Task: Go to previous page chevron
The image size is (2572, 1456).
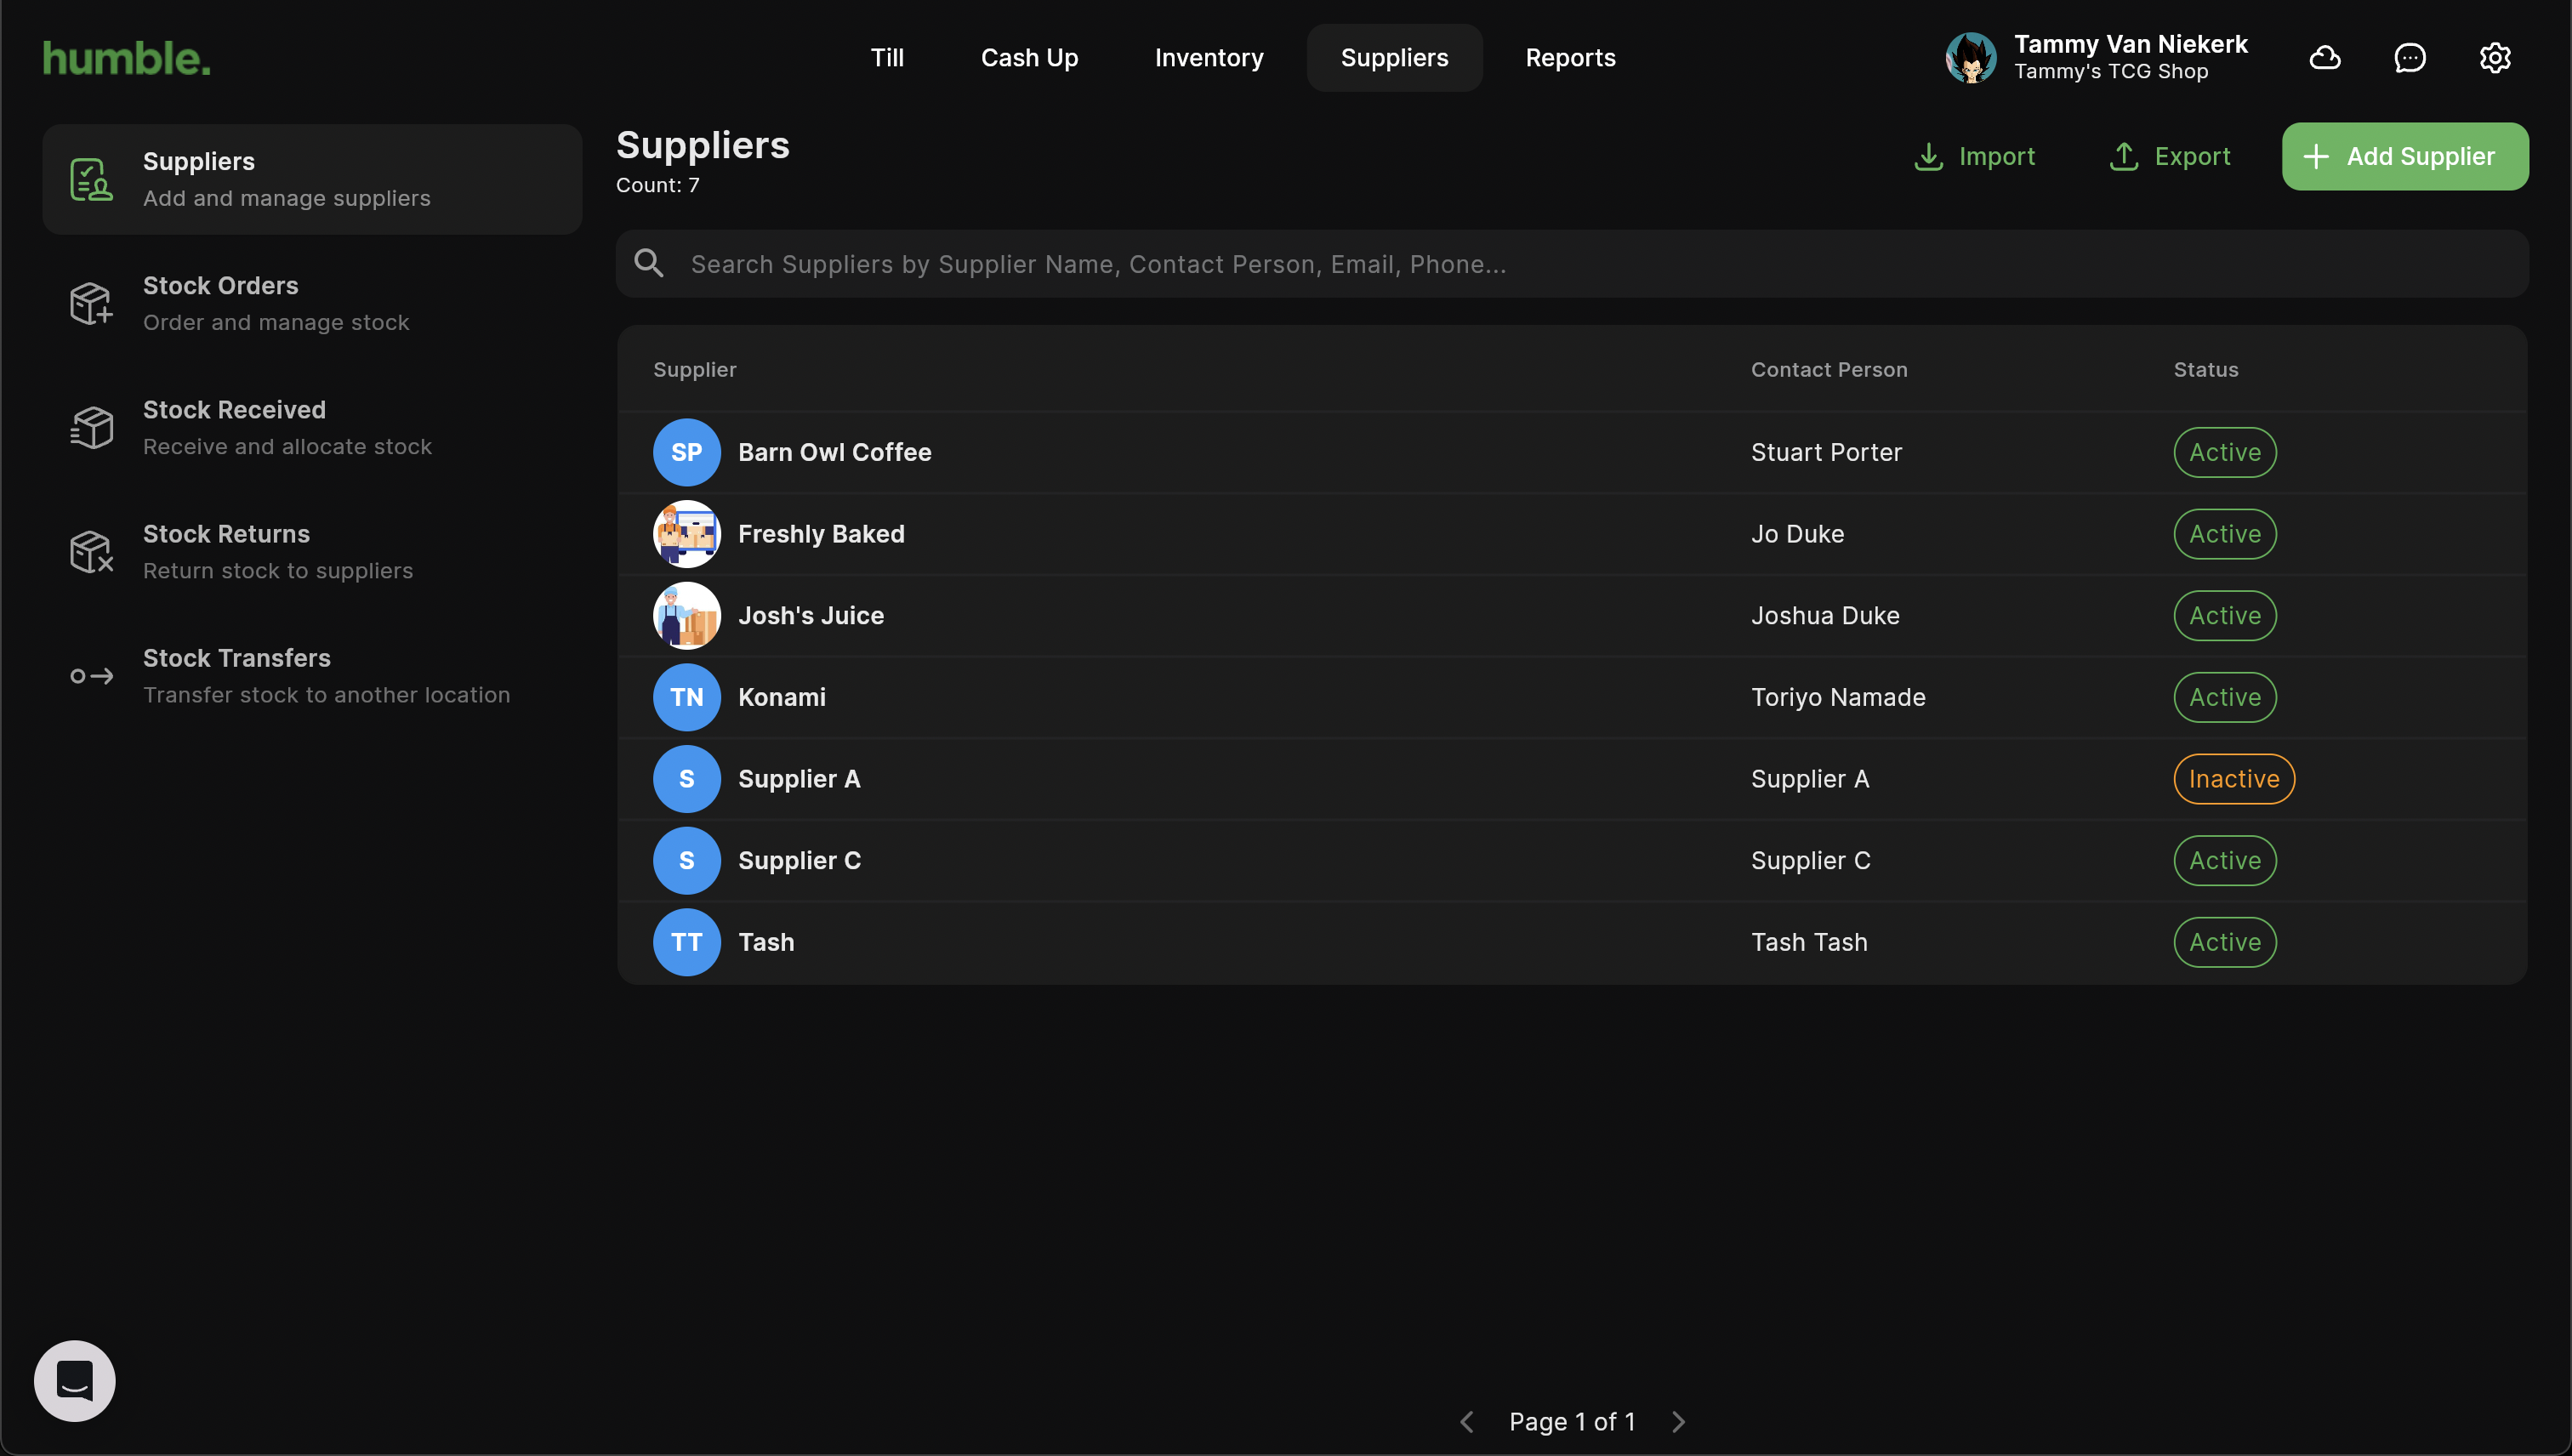Action: coord(1466,1421)
